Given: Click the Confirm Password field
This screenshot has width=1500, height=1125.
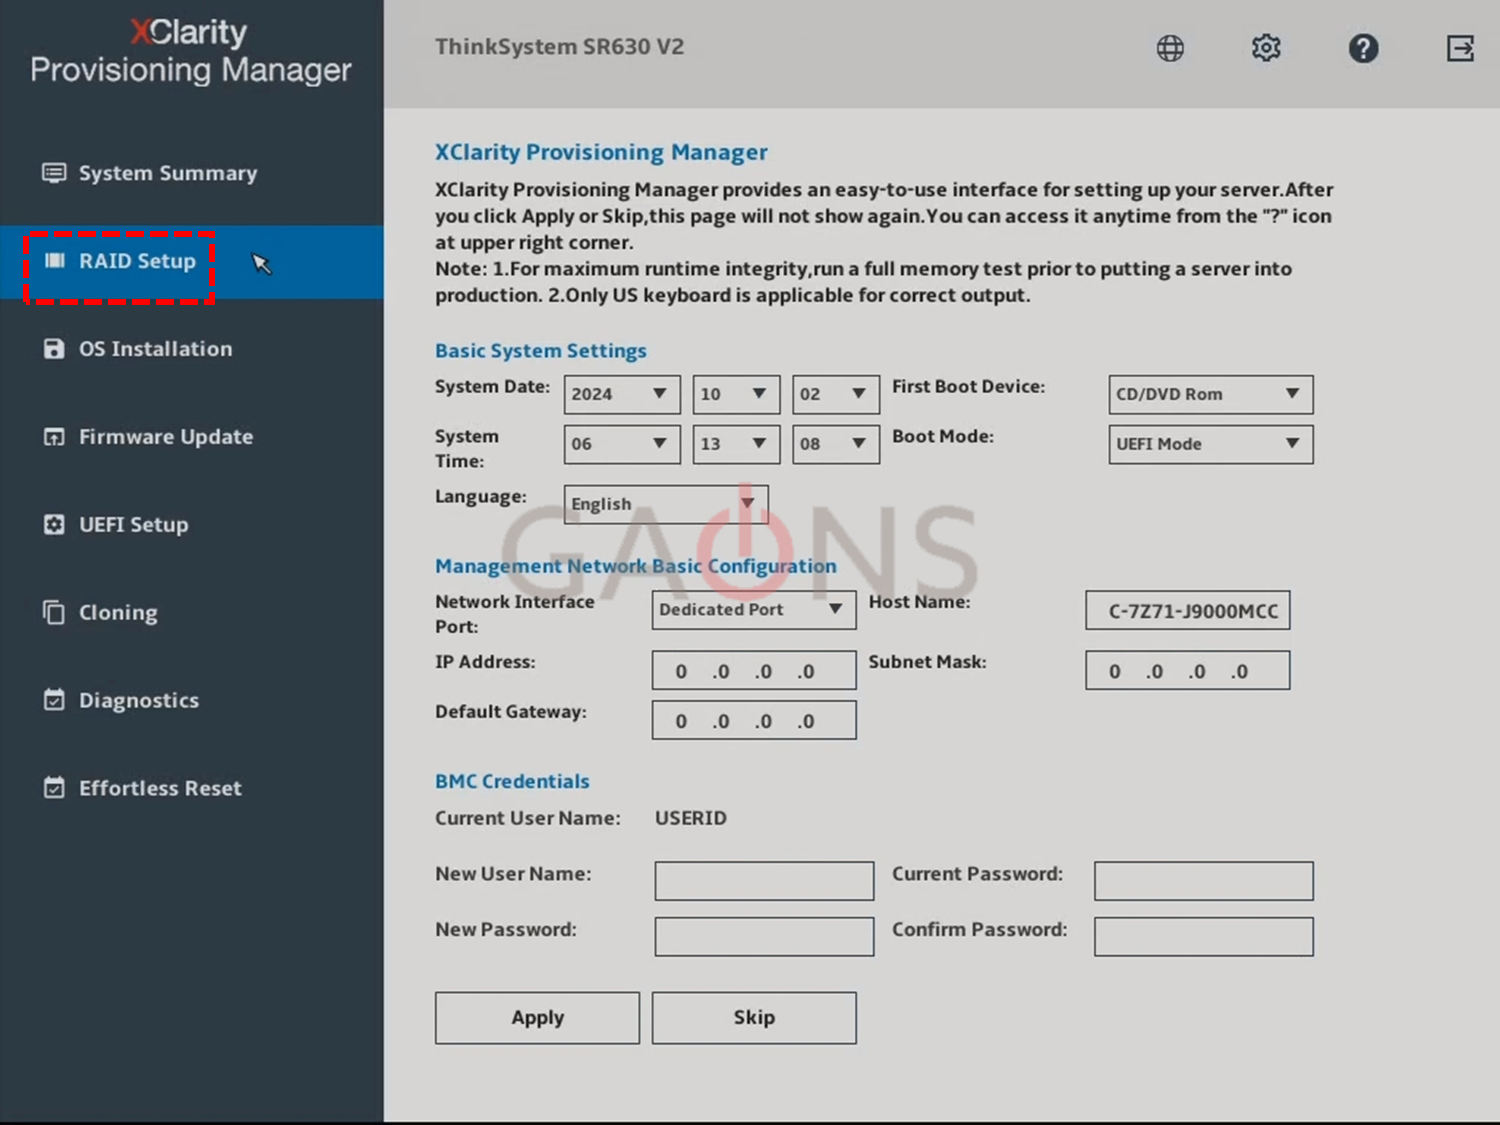Looking at the screenshot, I should (1204, 937).
